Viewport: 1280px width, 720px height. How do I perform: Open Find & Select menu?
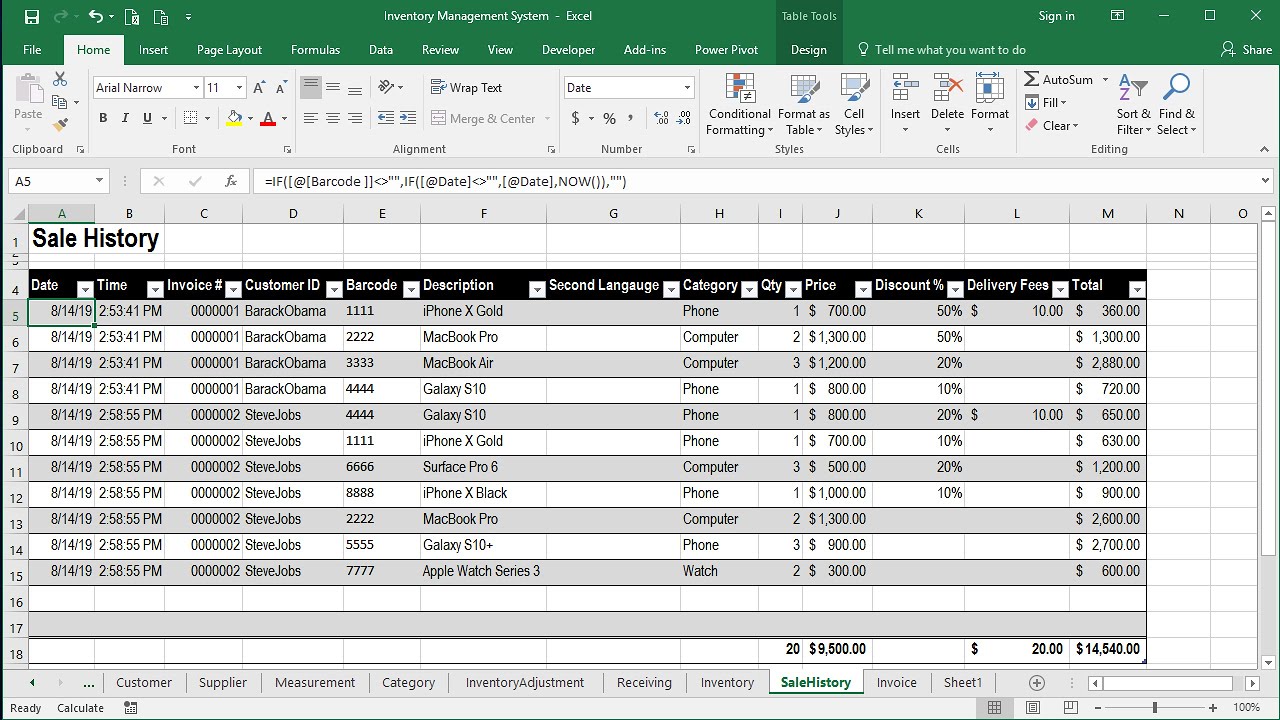click(x=1177, y=105)
